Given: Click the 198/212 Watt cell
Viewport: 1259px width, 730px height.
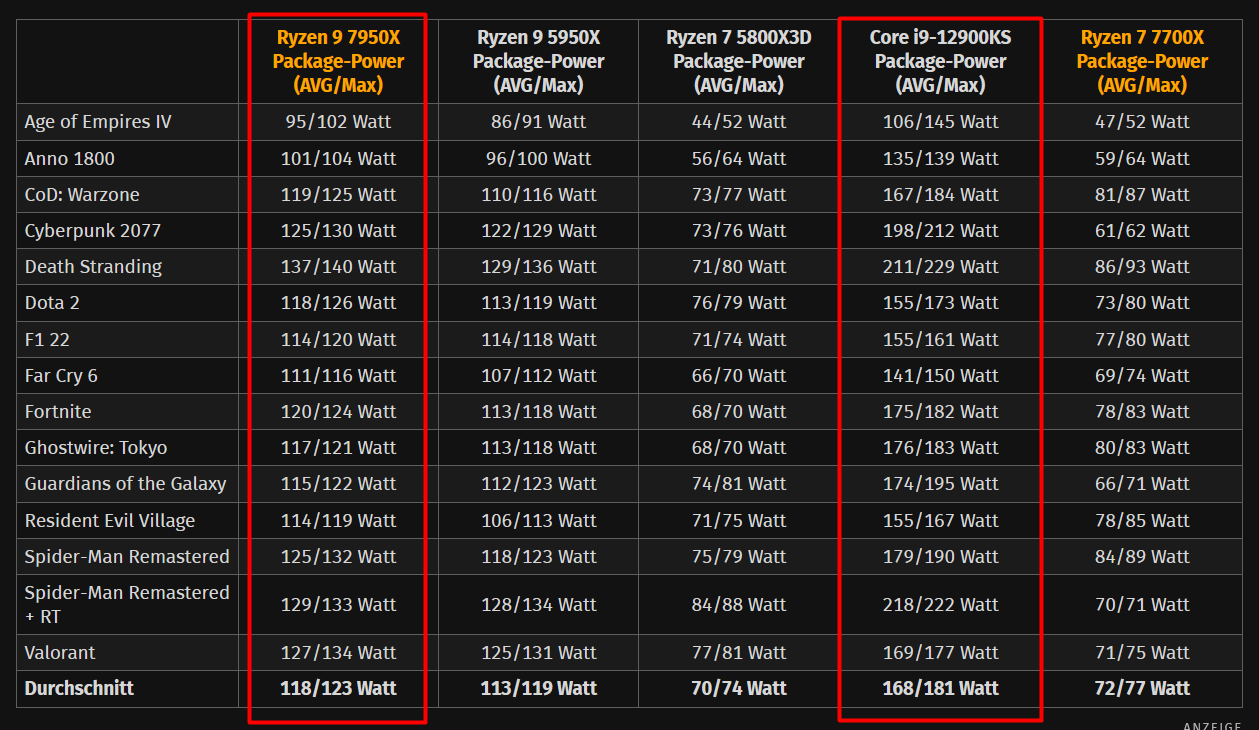Looking at the screenshot, I should pos(940,230).
